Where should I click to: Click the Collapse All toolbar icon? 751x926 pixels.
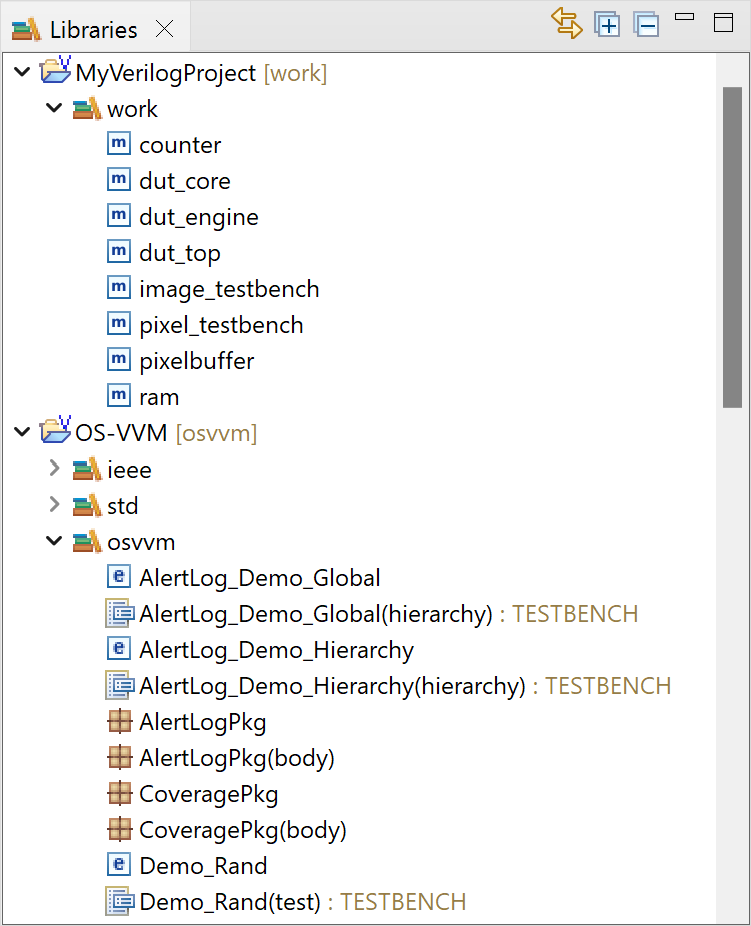point(646,24)
